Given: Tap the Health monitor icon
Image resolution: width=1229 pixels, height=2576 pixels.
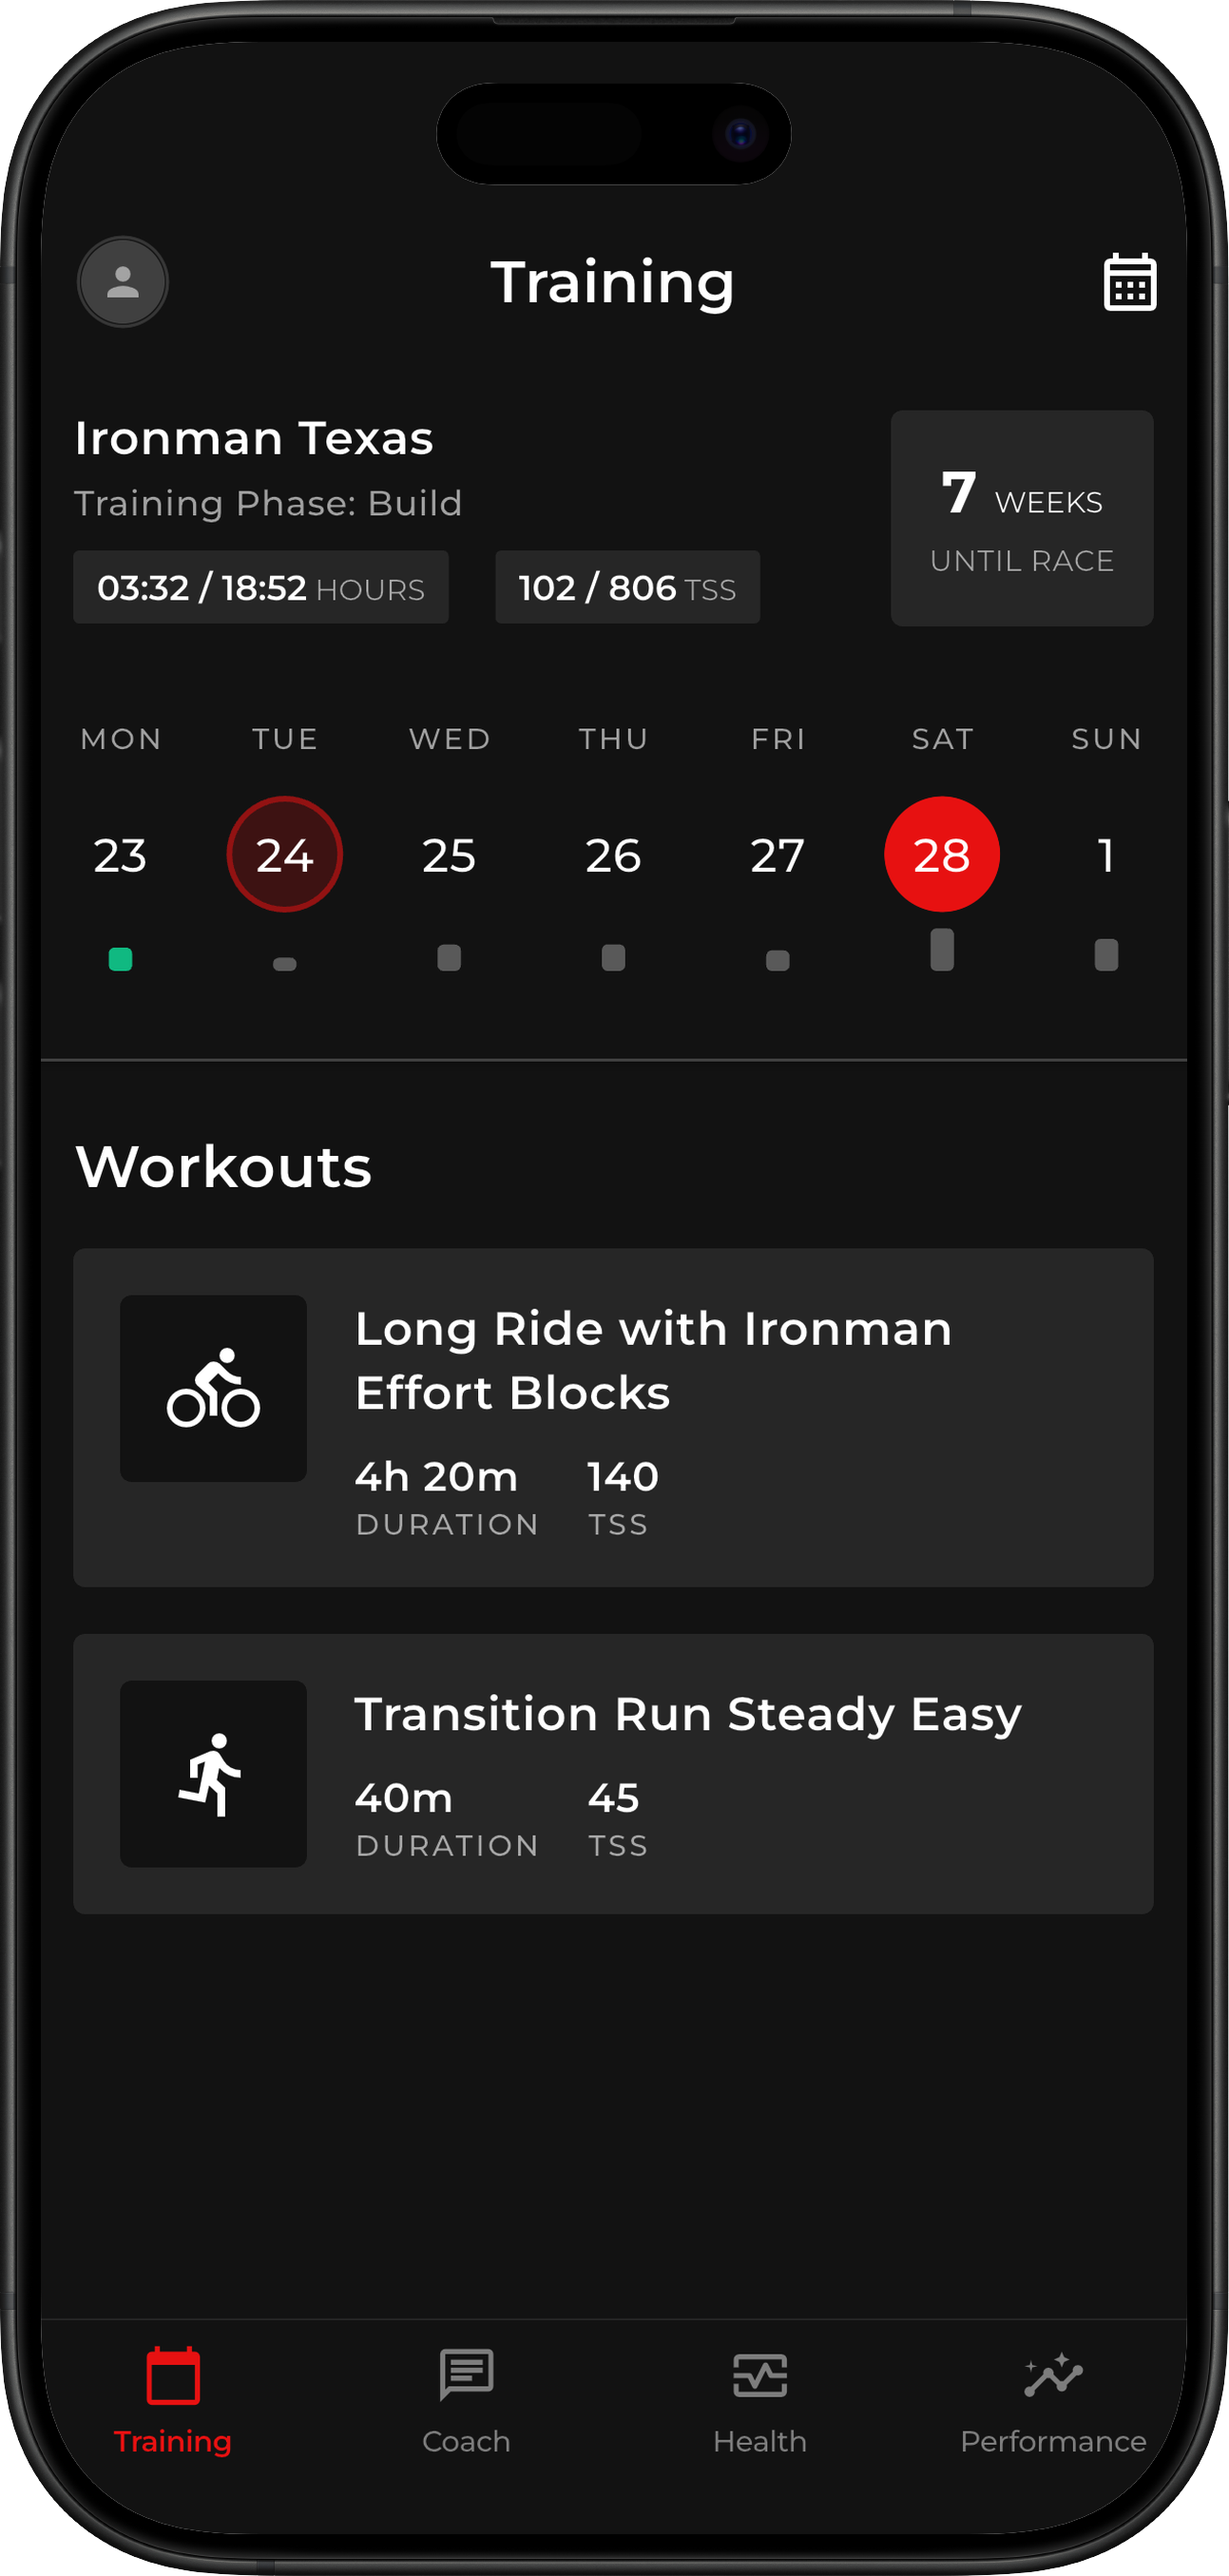Looking at the screenshot, I should click(x=759, y=2375).
